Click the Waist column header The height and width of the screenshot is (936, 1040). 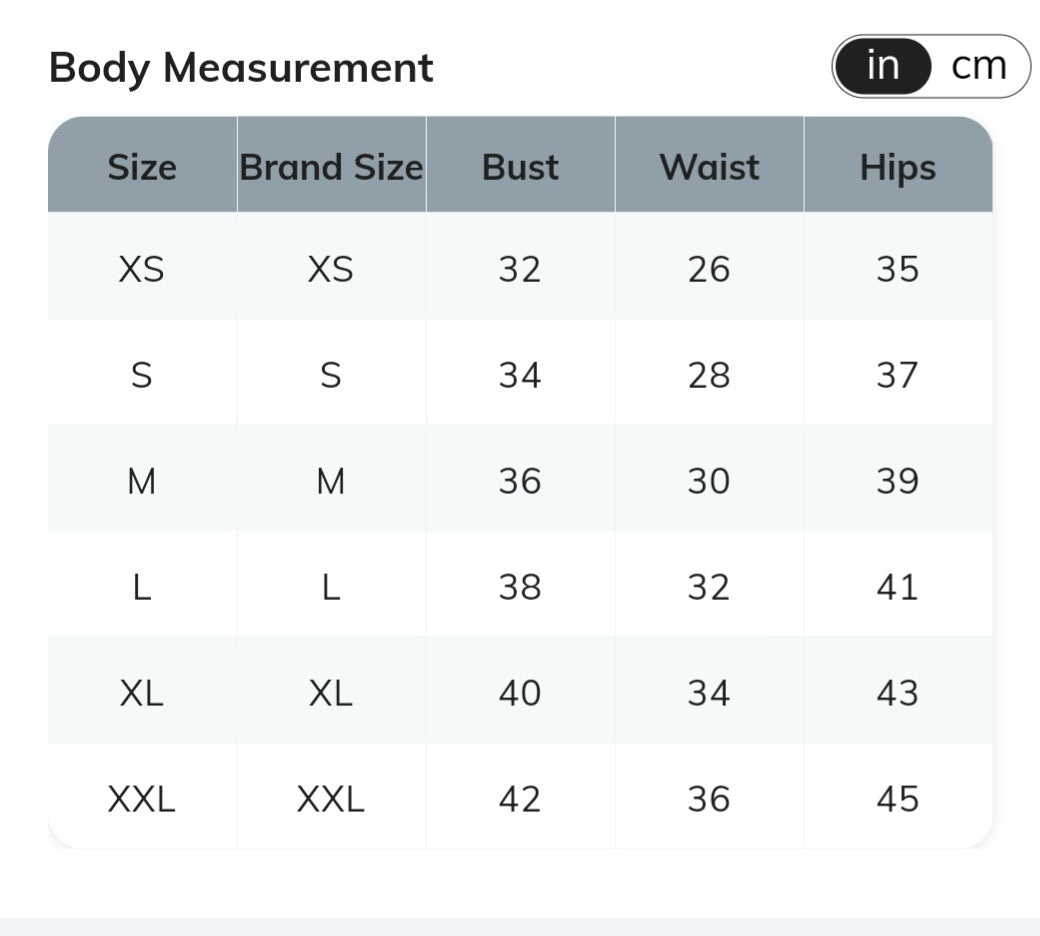point(709,166)
